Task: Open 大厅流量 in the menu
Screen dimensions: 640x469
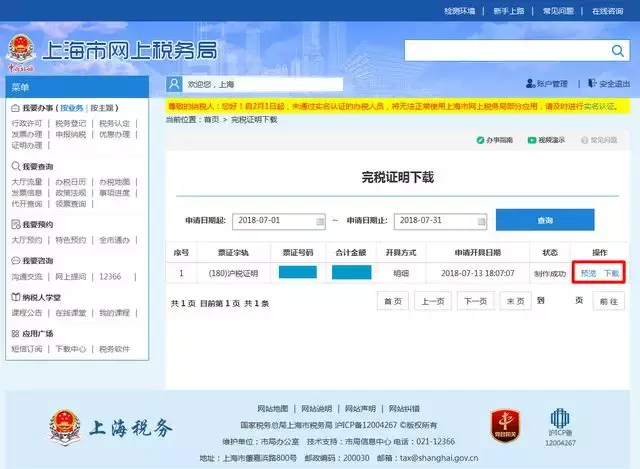Action: click(x=27, y=182)
